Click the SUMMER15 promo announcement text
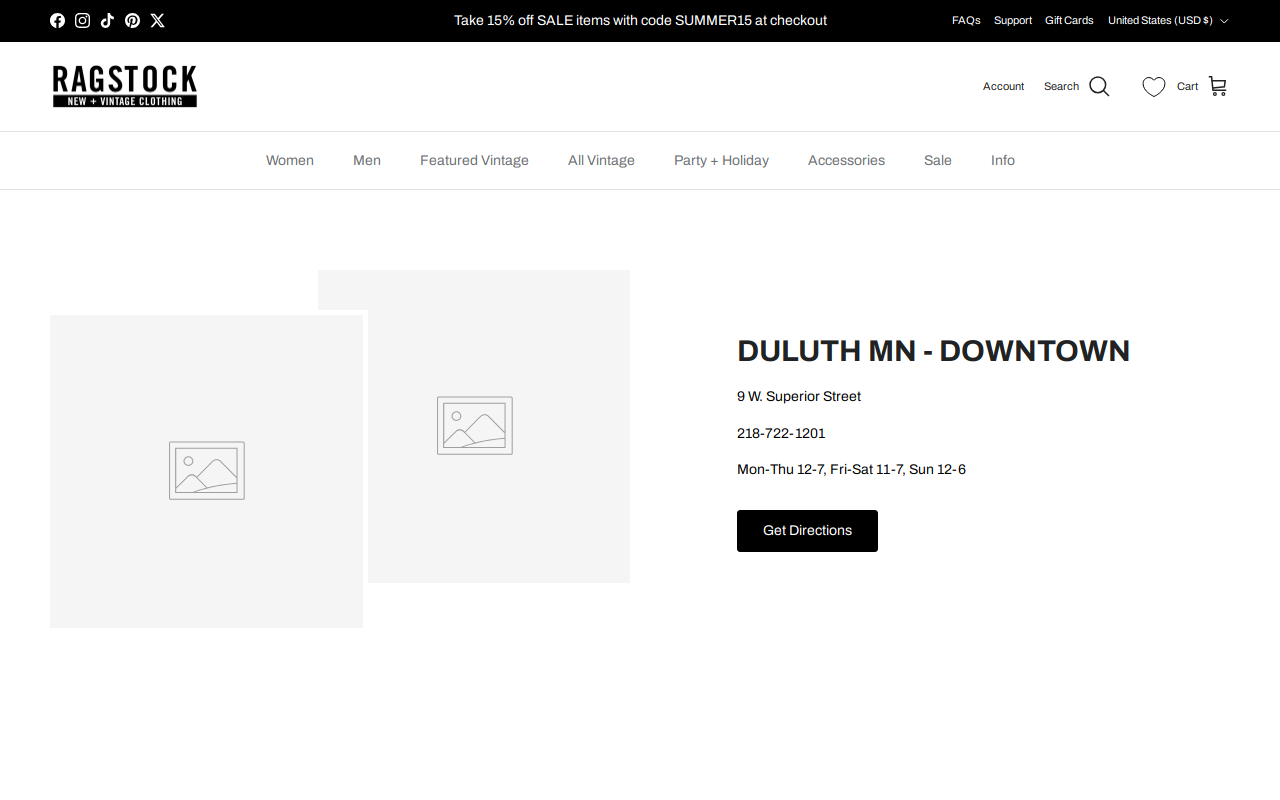Screen dimensions: 1280x800 coord(640,20)
